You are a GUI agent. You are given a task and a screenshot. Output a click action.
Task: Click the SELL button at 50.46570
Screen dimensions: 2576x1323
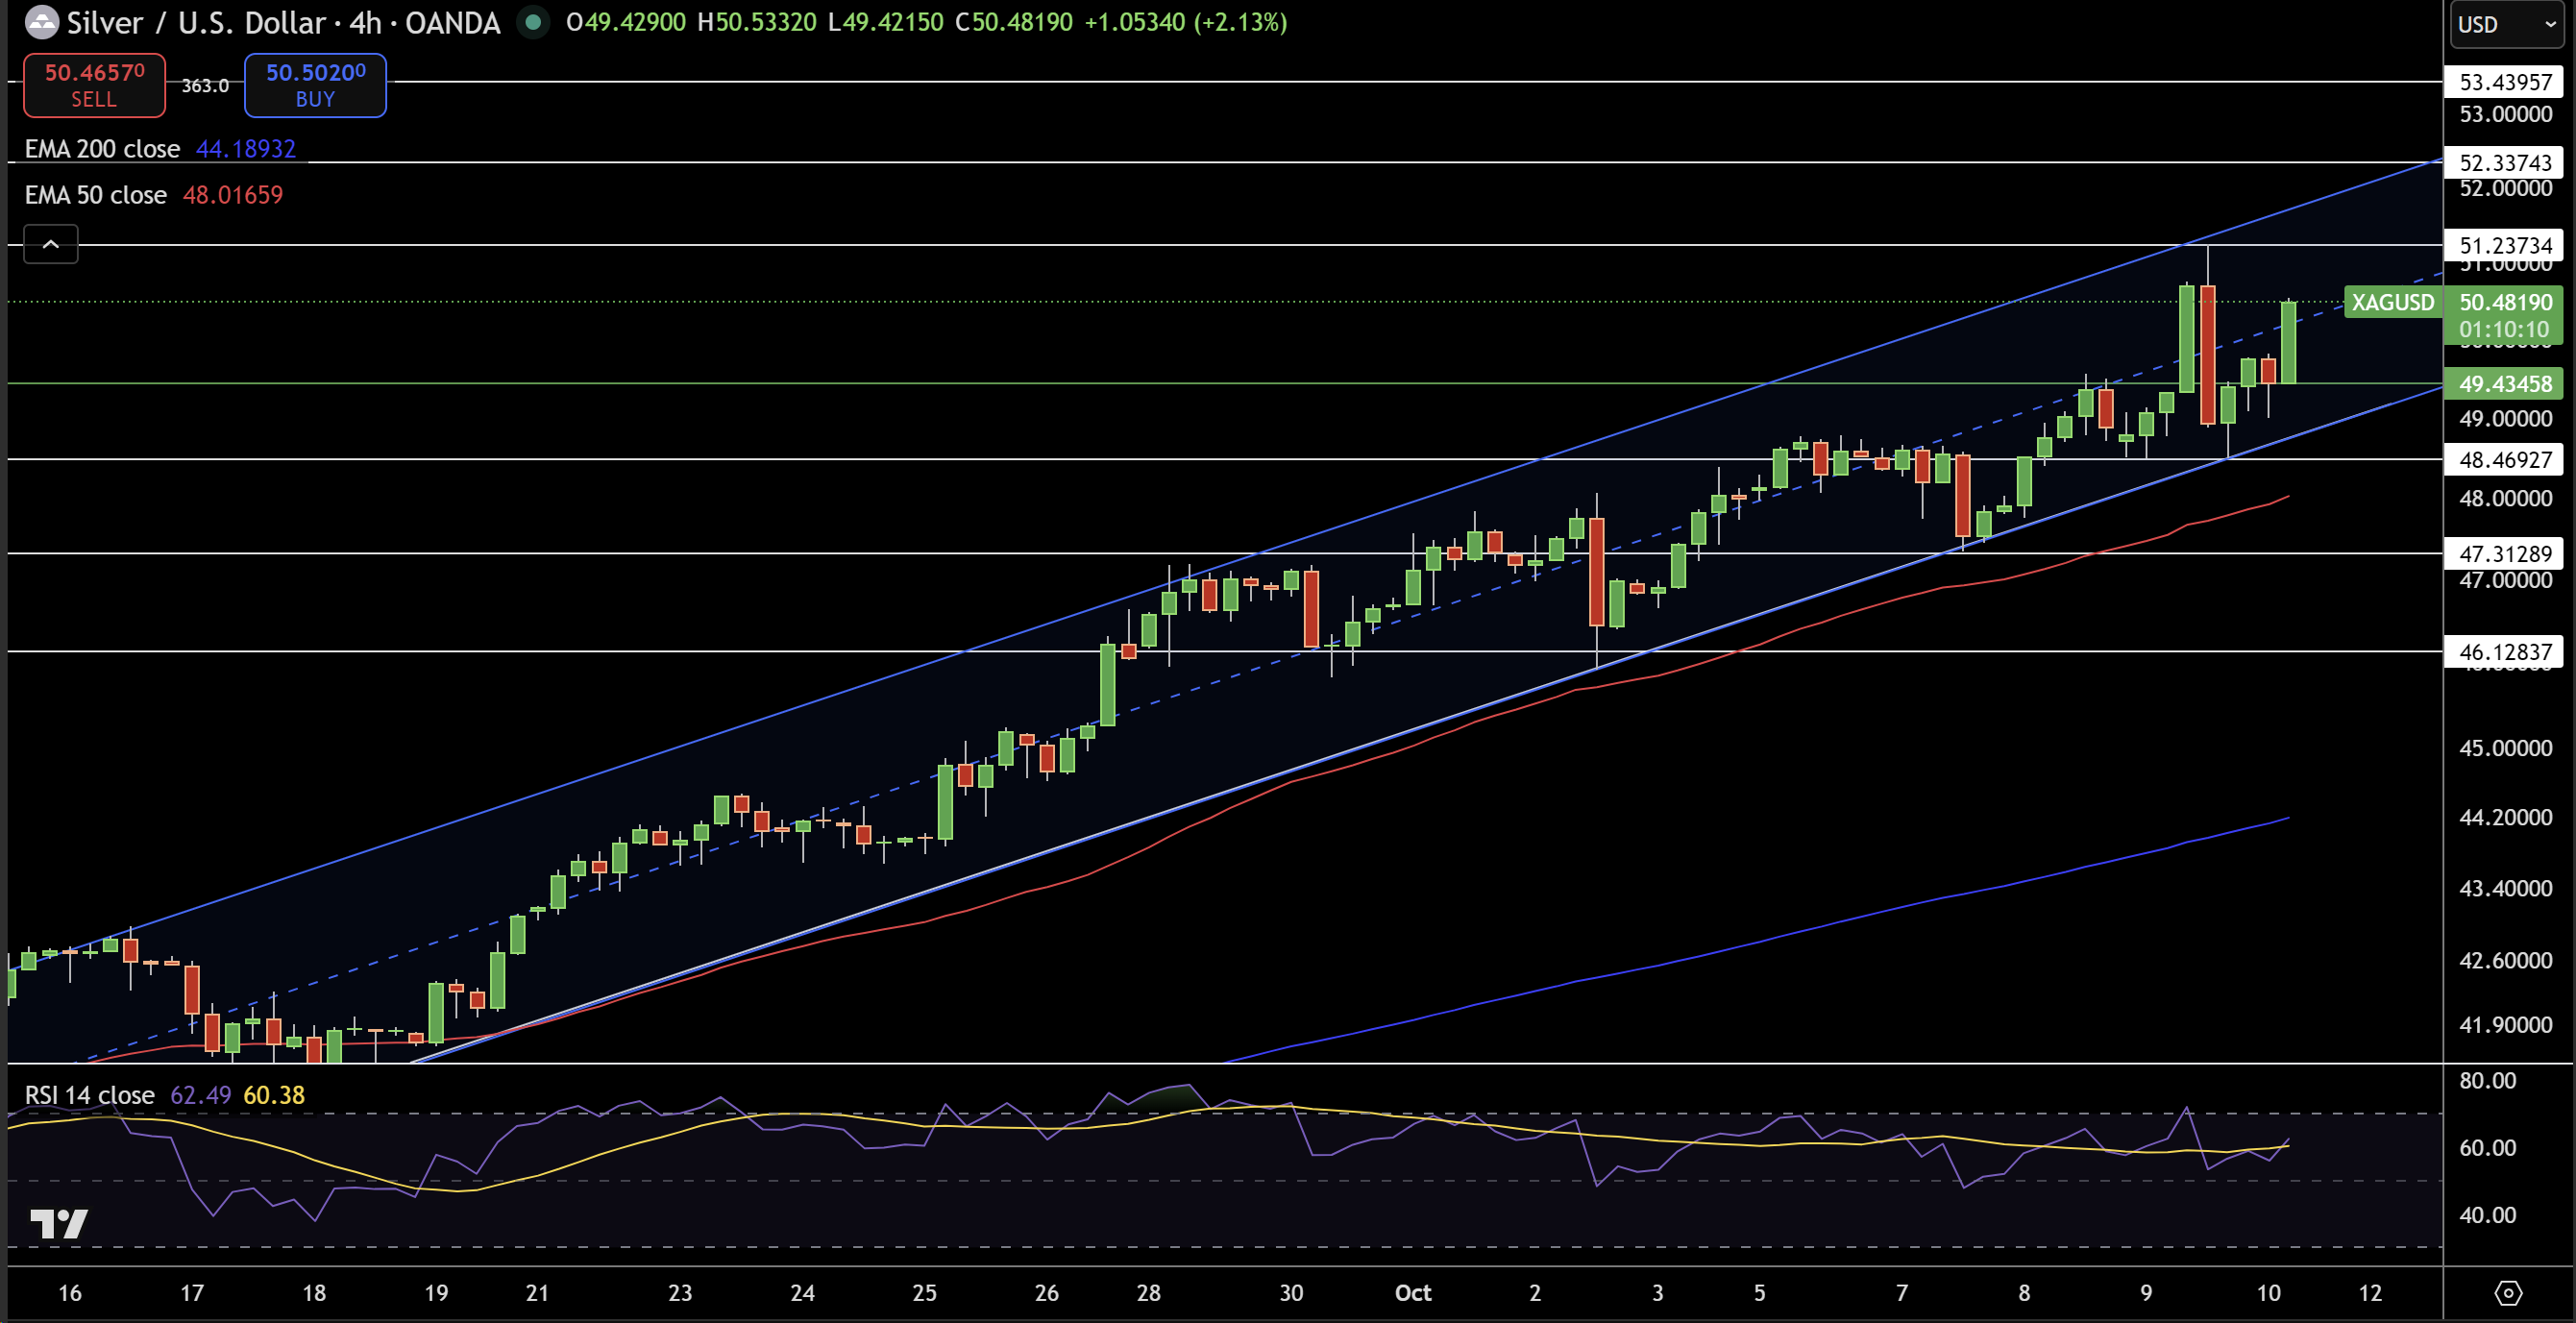point(94,85)
